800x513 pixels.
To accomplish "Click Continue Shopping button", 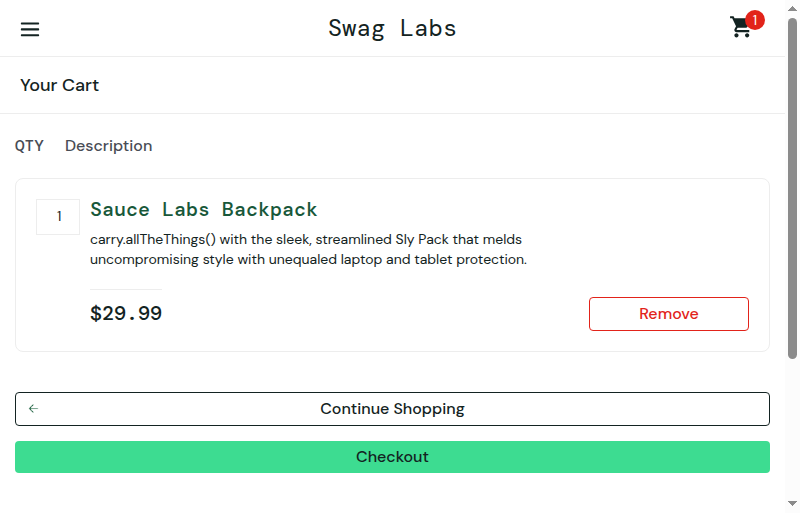I will click(x=392, y=409).
